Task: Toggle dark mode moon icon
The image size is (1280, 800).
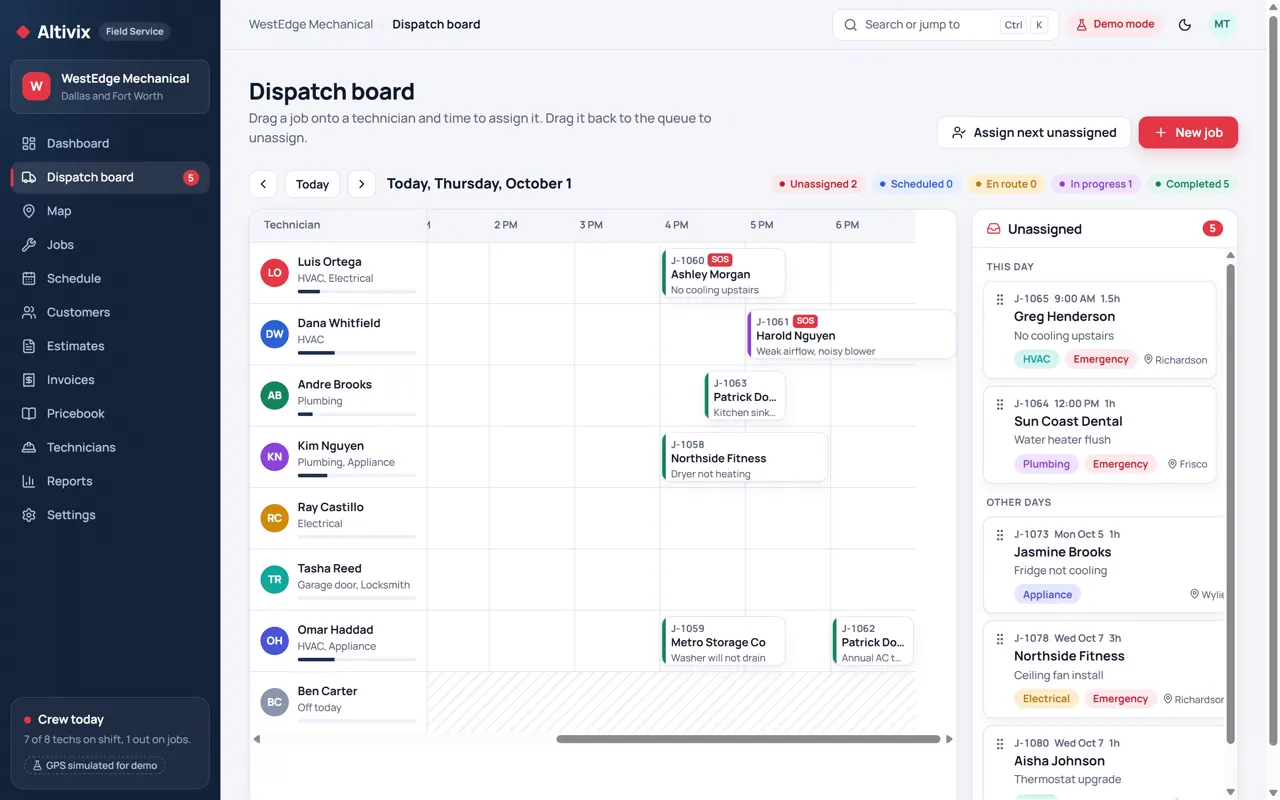Action: click(1185, 25)
